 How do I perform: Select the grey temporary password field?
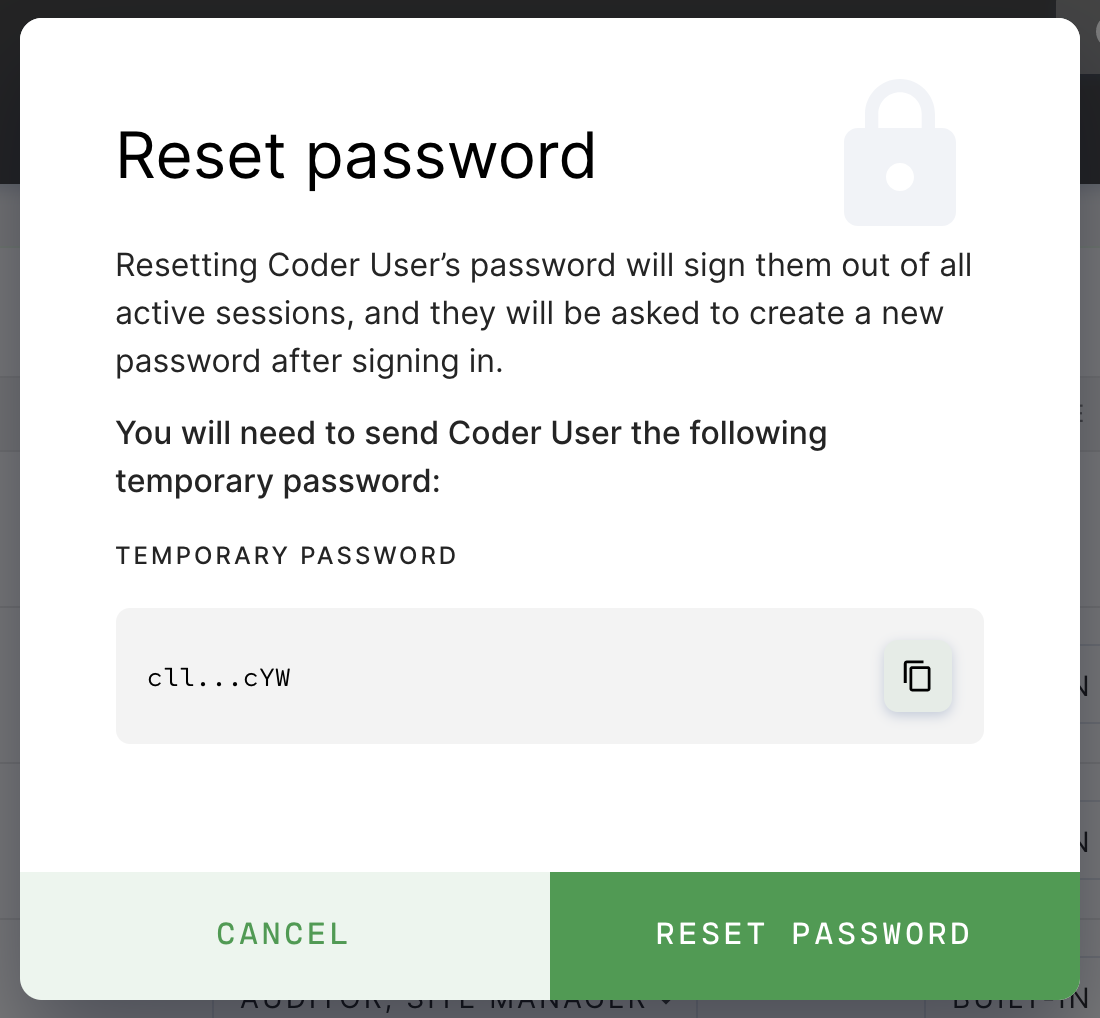550,676
